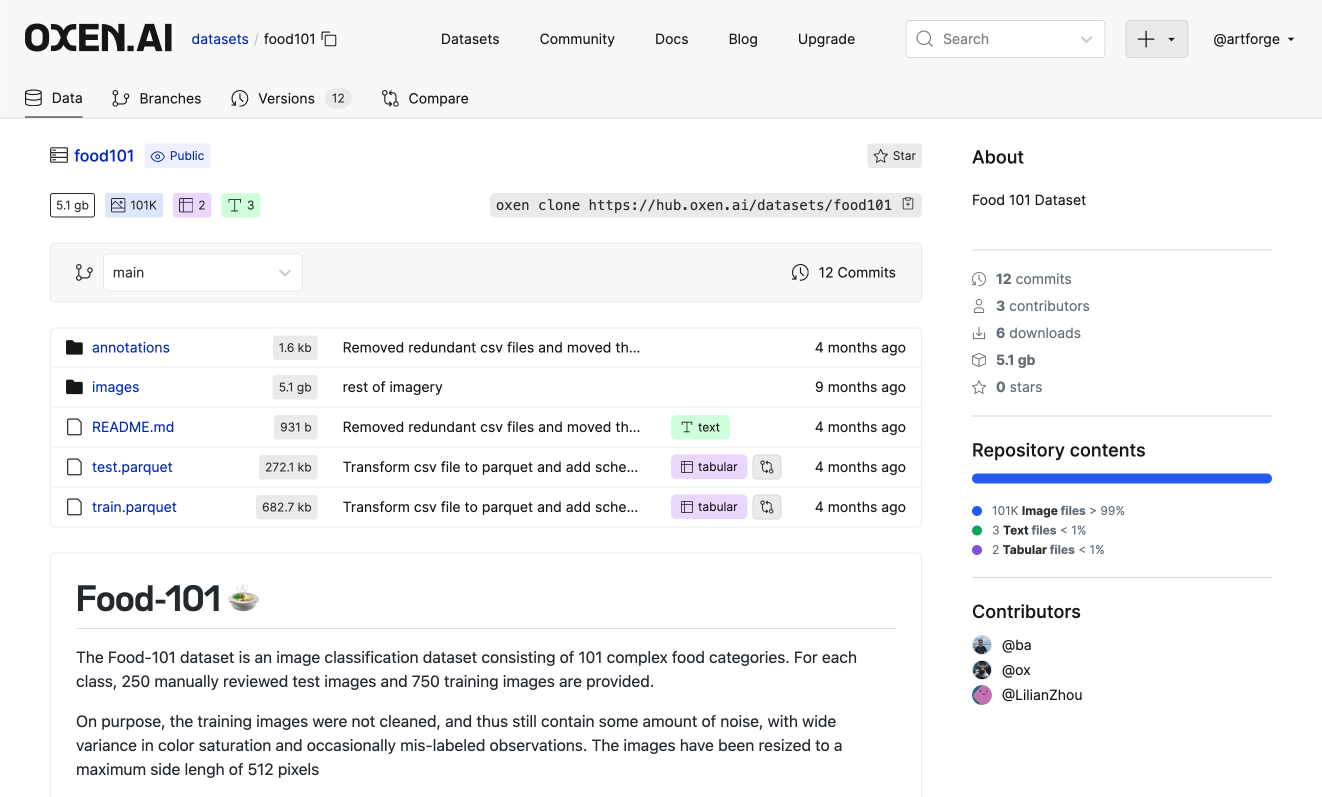Open the annotations folder
Screen dimensions: 1322x797
coord(131,347)
